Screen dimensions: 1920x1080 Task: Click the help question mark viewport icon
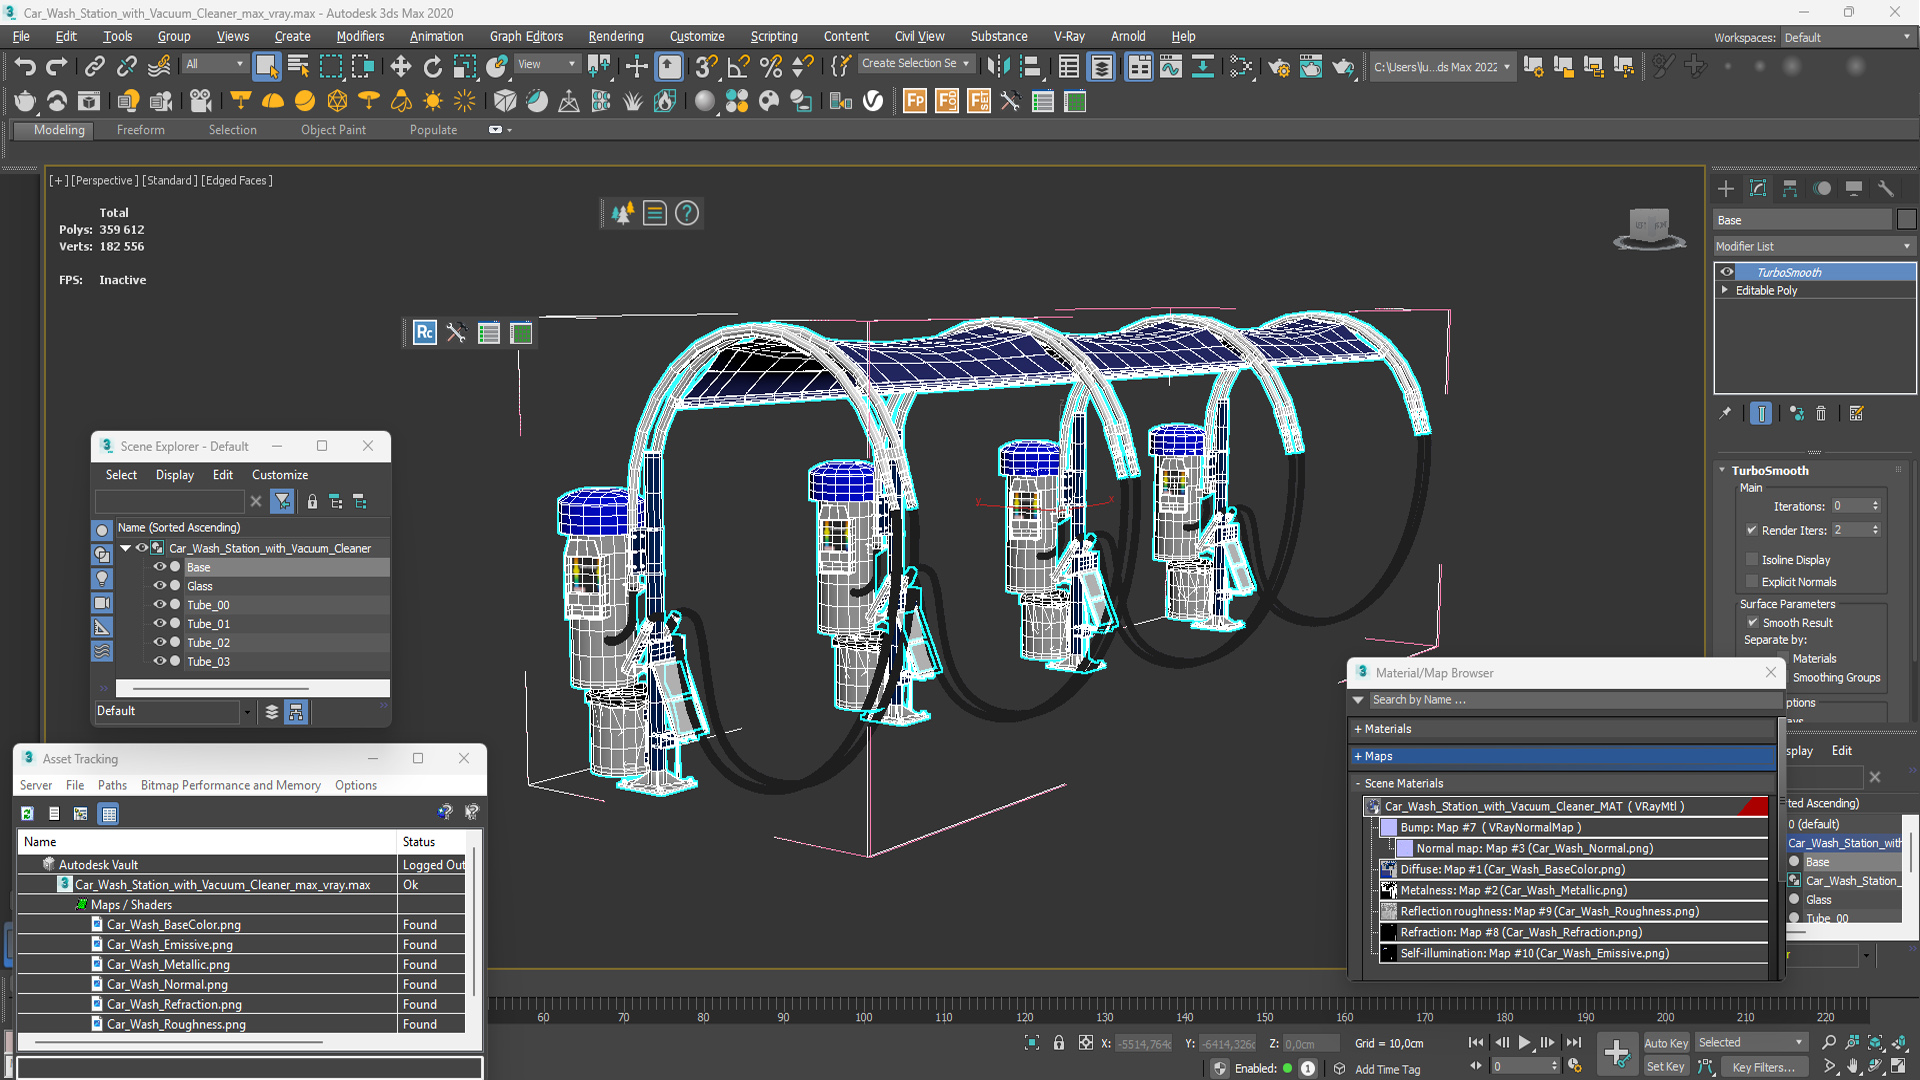pyautogui.click(x=687, y=213)
